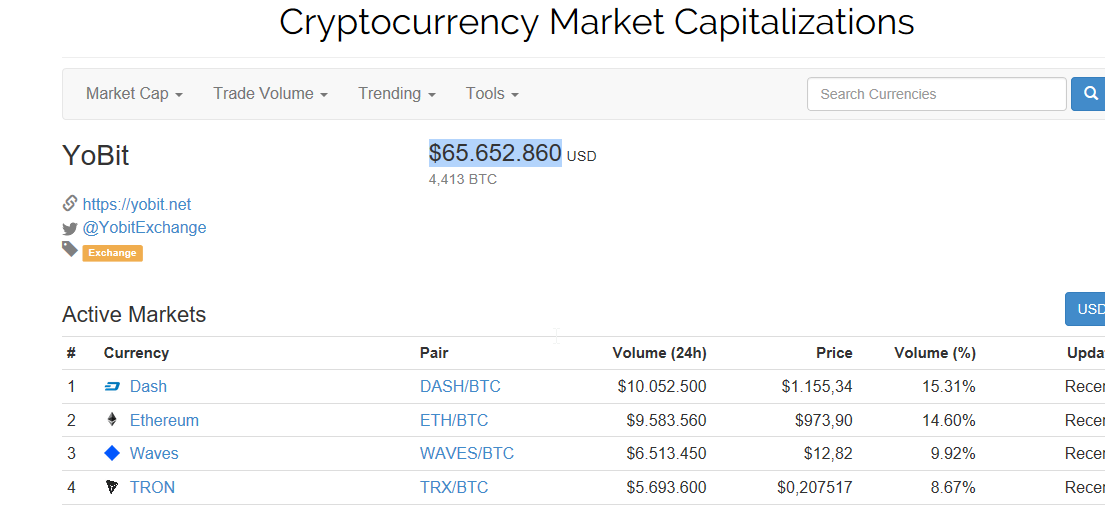This screenshot has height=510, width=1105.
Task: Go to the TRON currency page
Action: 152,487
